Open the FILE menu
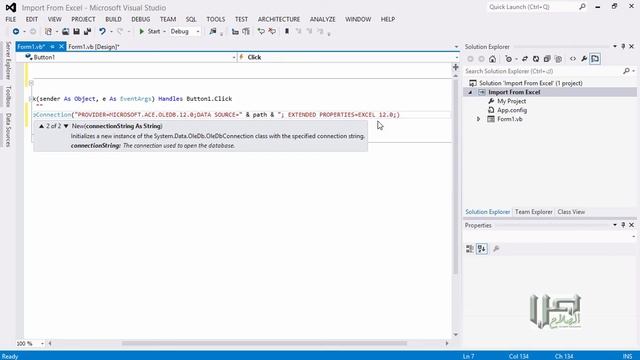 click(11, 19)
